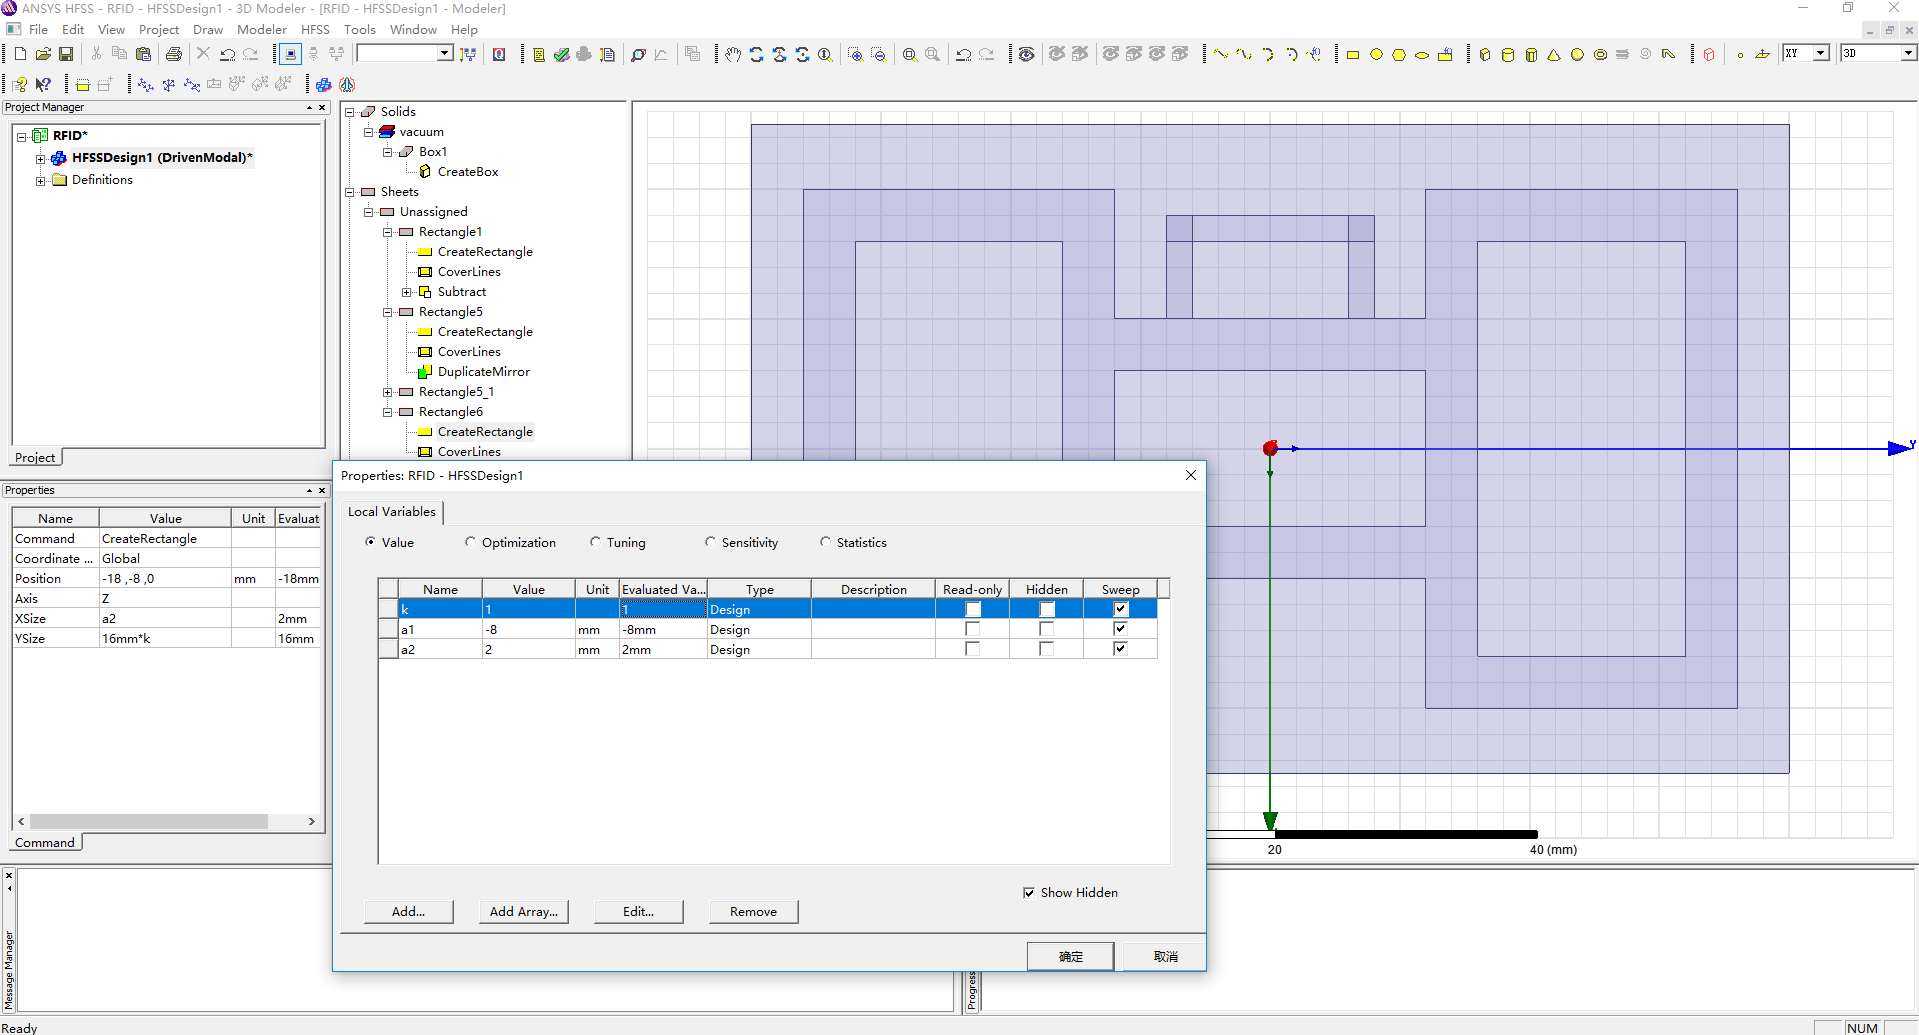Collapse the Sheets tree node
Viewport: 1919px width, 1035px height.
click(x=350, y=192)
